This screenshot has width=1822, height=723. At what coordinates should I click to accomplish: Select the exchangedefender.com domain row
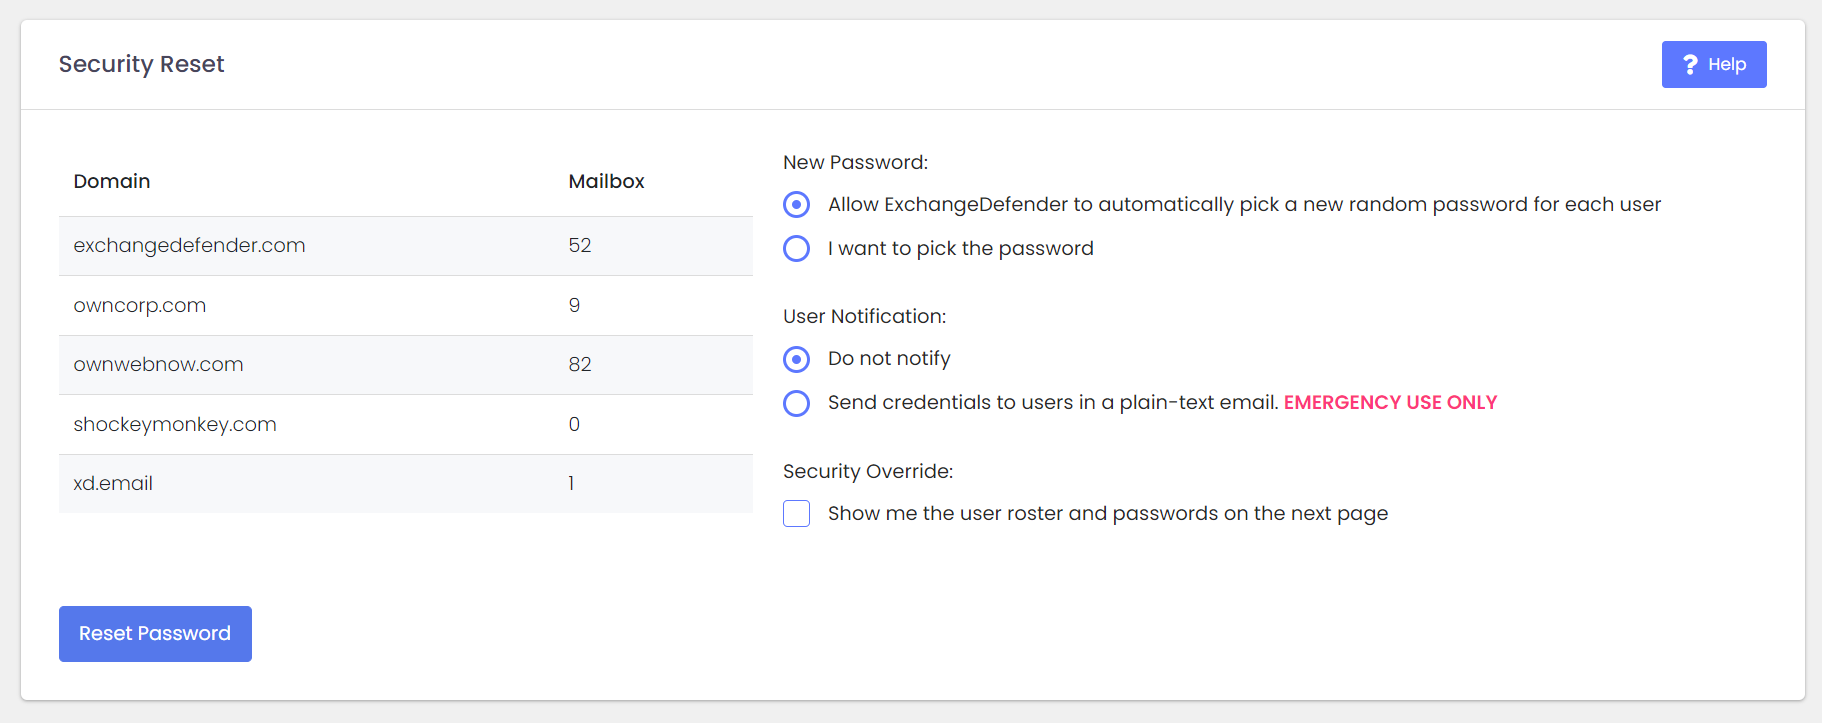[x=189, y=246]
